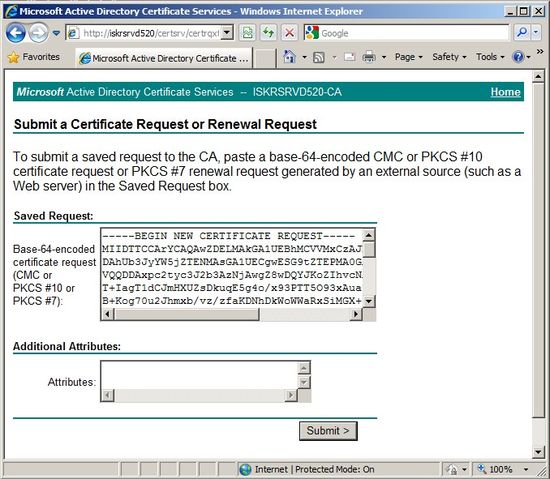The height and width of the screenshot is (479, 550).
Task: Click the Forward arrow navigation button
Action: 38,33
